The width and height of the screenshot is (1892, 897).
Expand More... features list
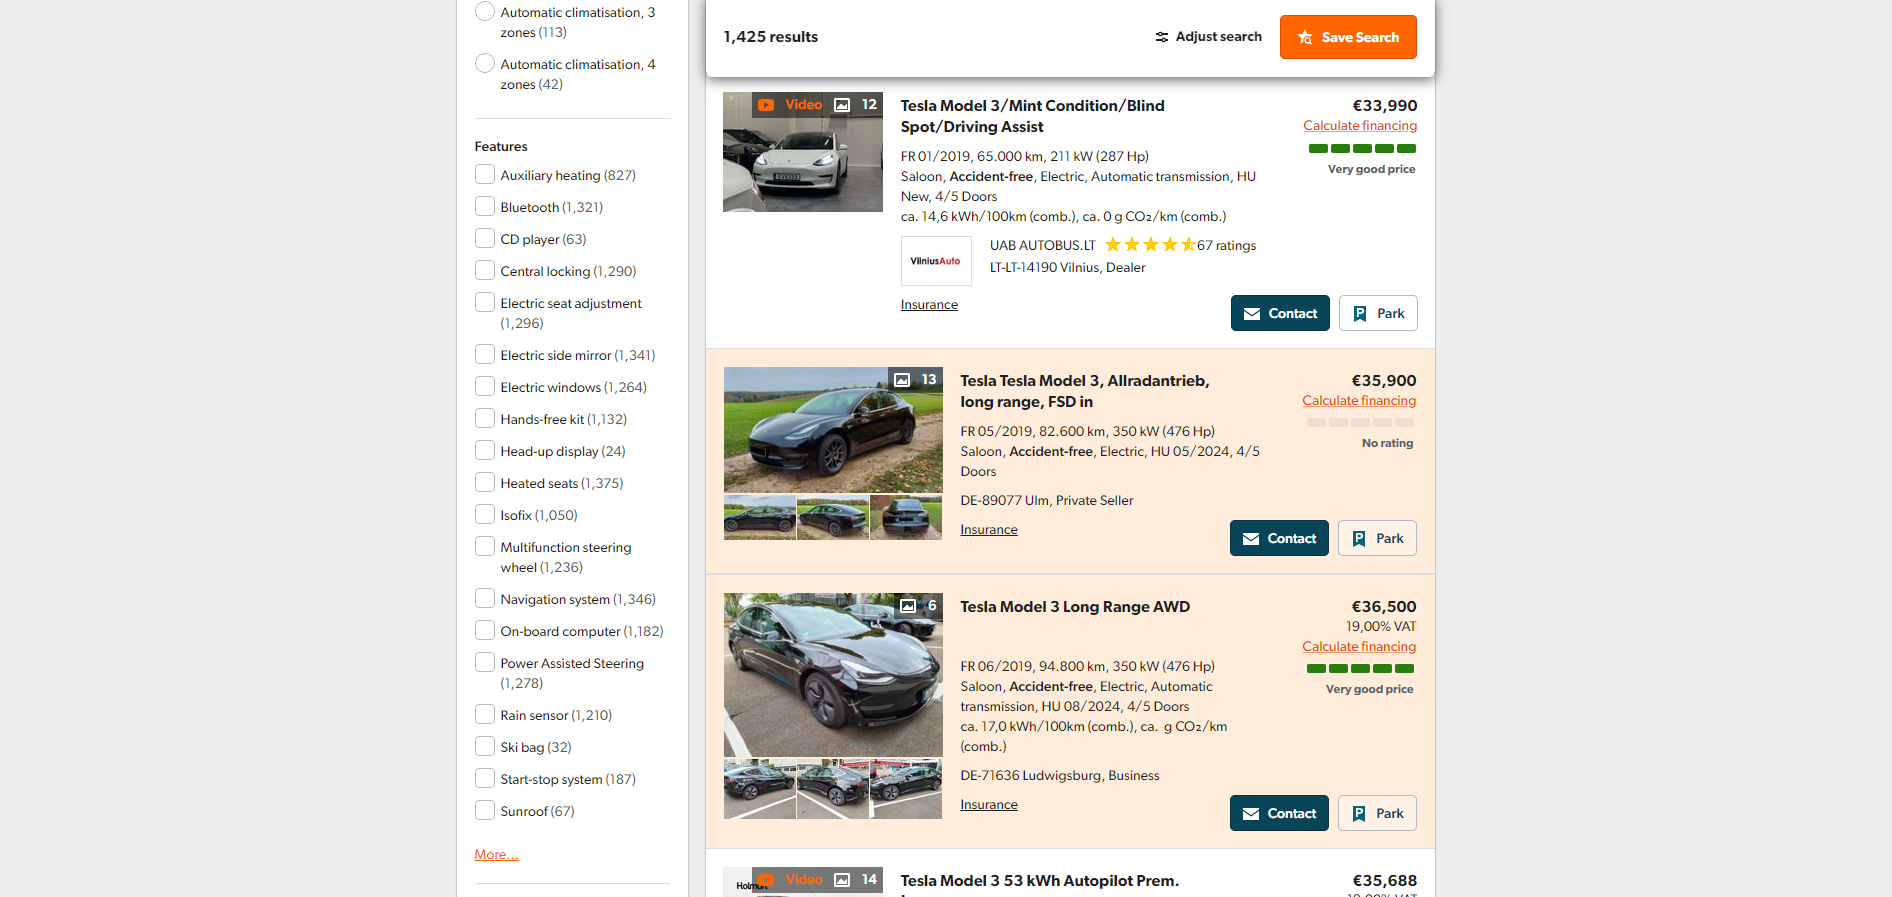click(496, 854)
